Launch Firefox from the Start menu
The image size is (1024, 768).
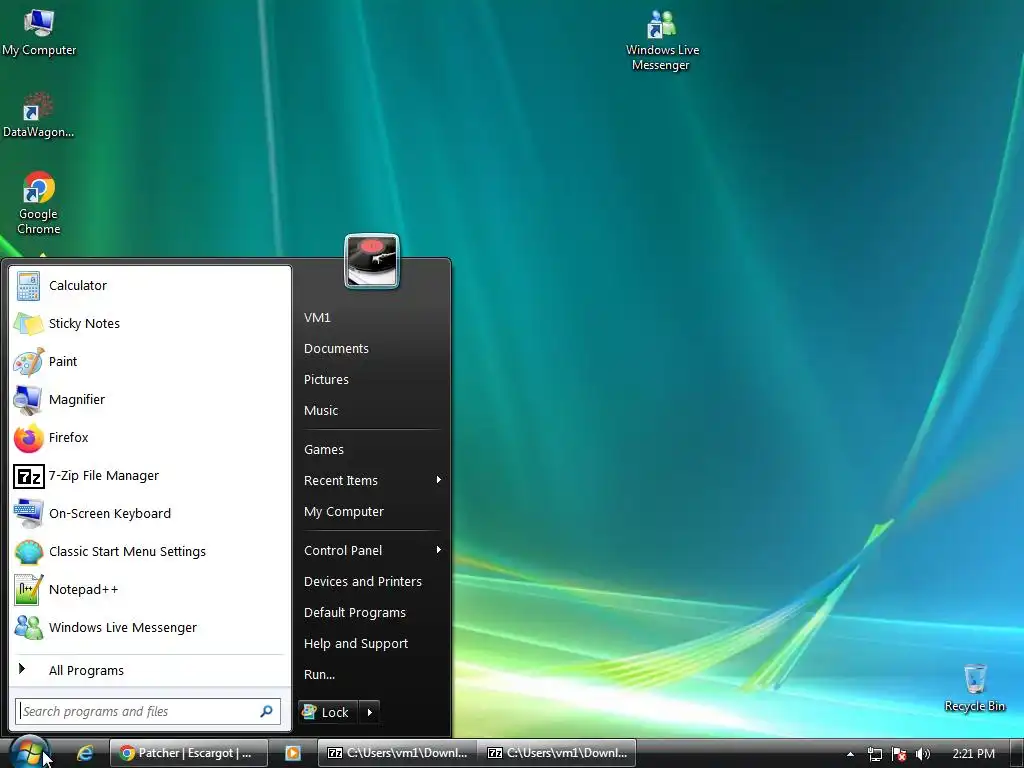pyautogui.click(x=150, y=438)
